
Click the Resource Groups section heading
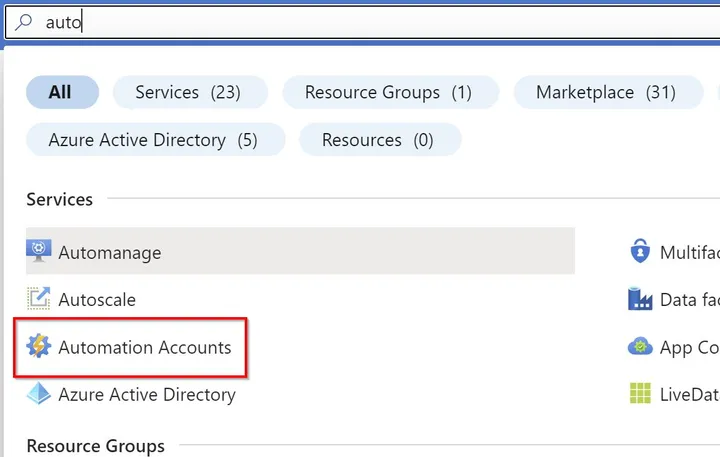point(96,446)
